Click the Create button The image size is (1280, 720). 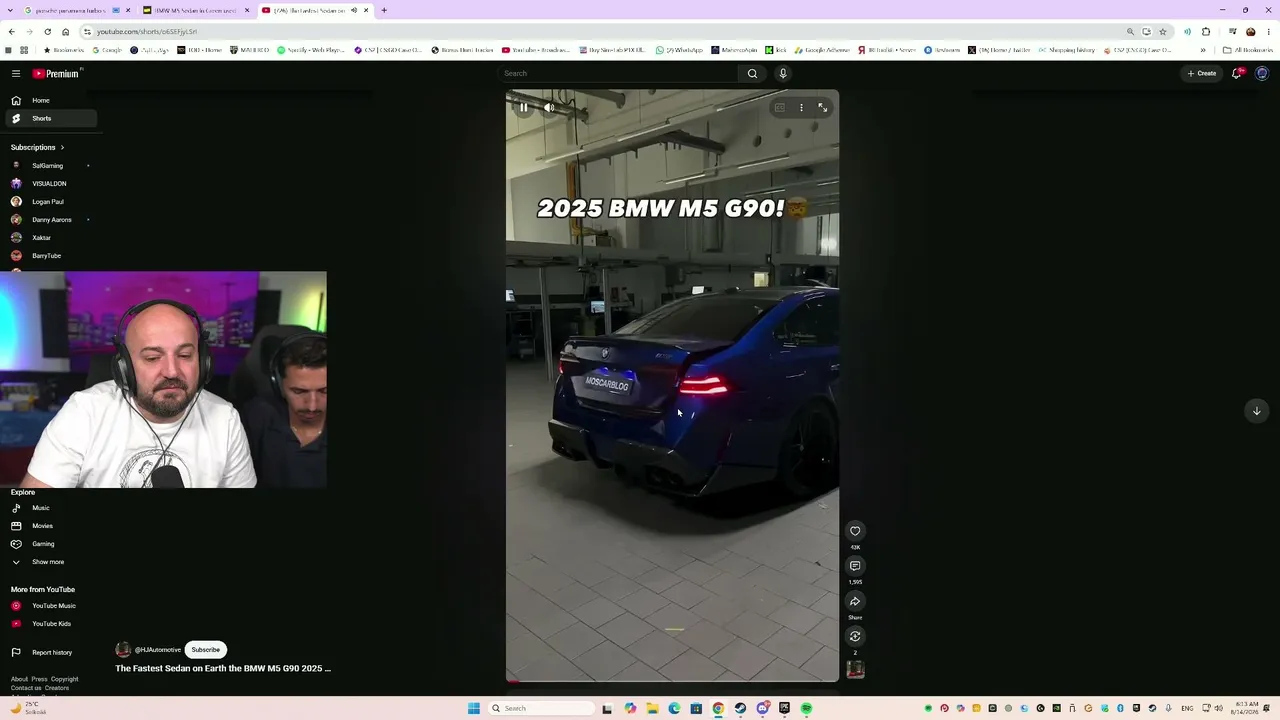pos(1201,73)
